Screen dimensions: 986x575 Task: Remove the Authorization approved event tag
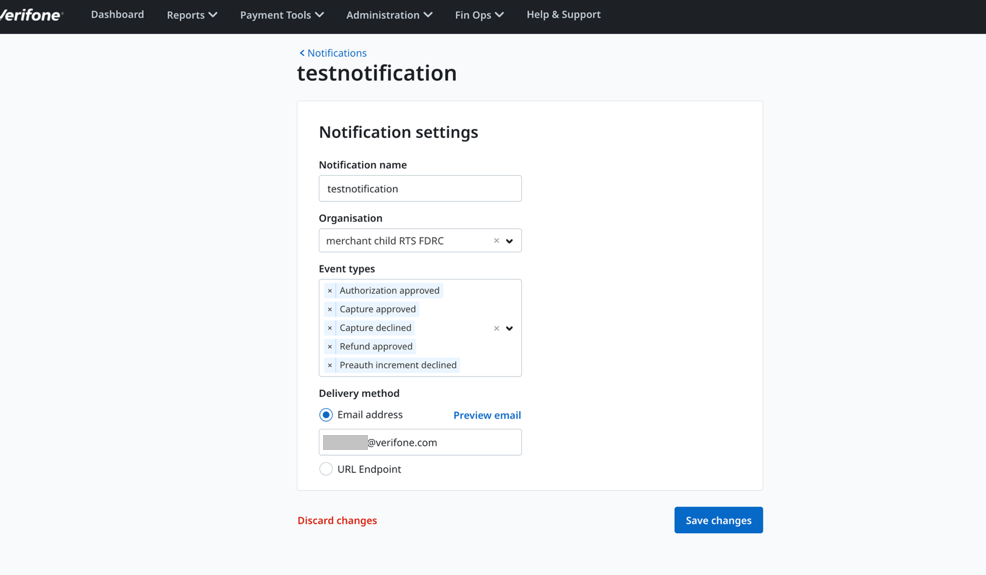coord(330,291)
